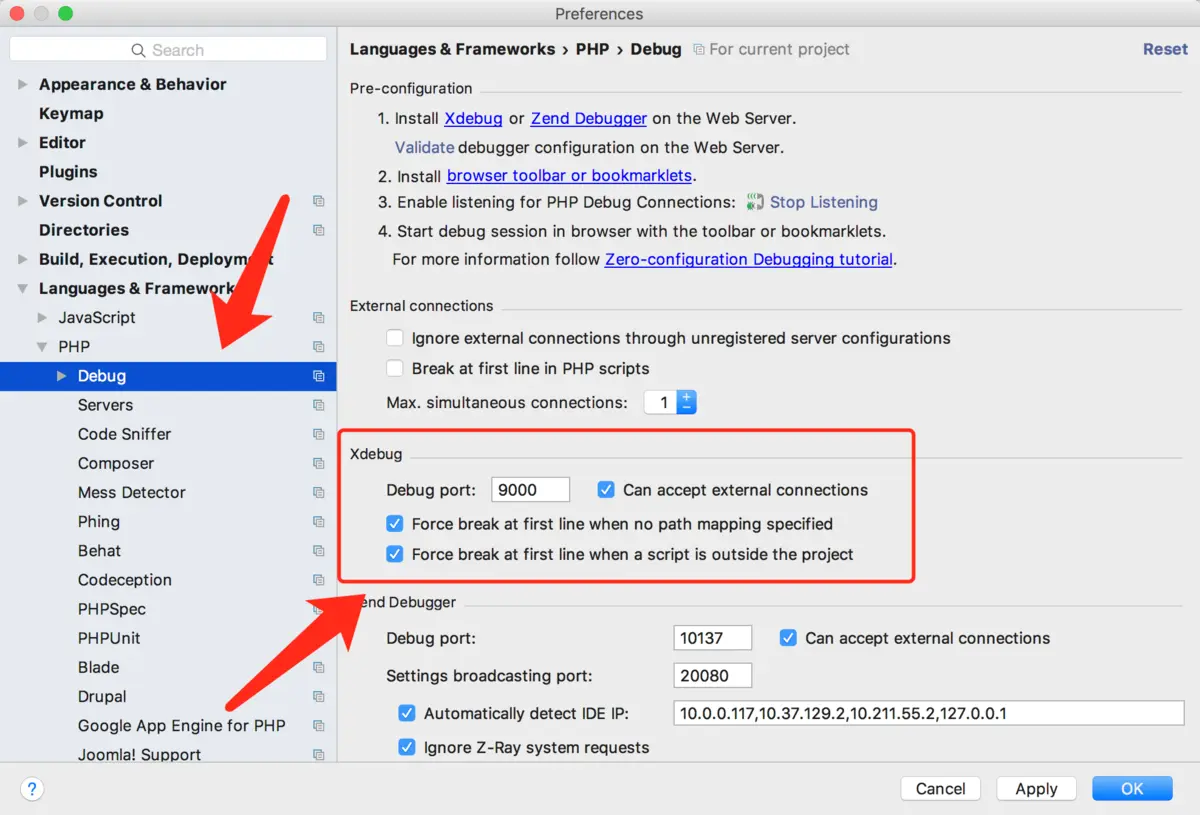Collapse the PHP node
Image resolution: width=1200 pixels, height=815 pixels.
point(42,347)
